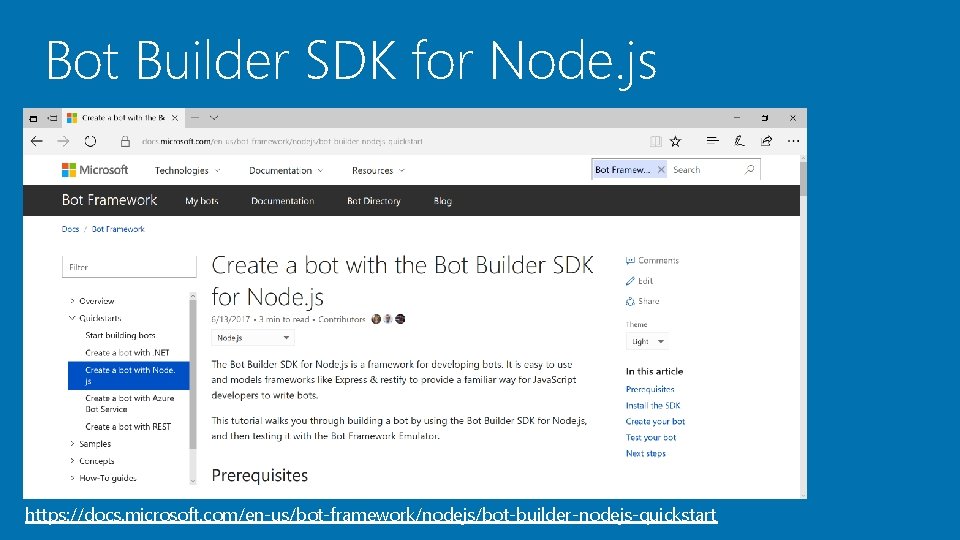Go back with the browser back arrow
The image size is (960, 540).
pos(37,141)
